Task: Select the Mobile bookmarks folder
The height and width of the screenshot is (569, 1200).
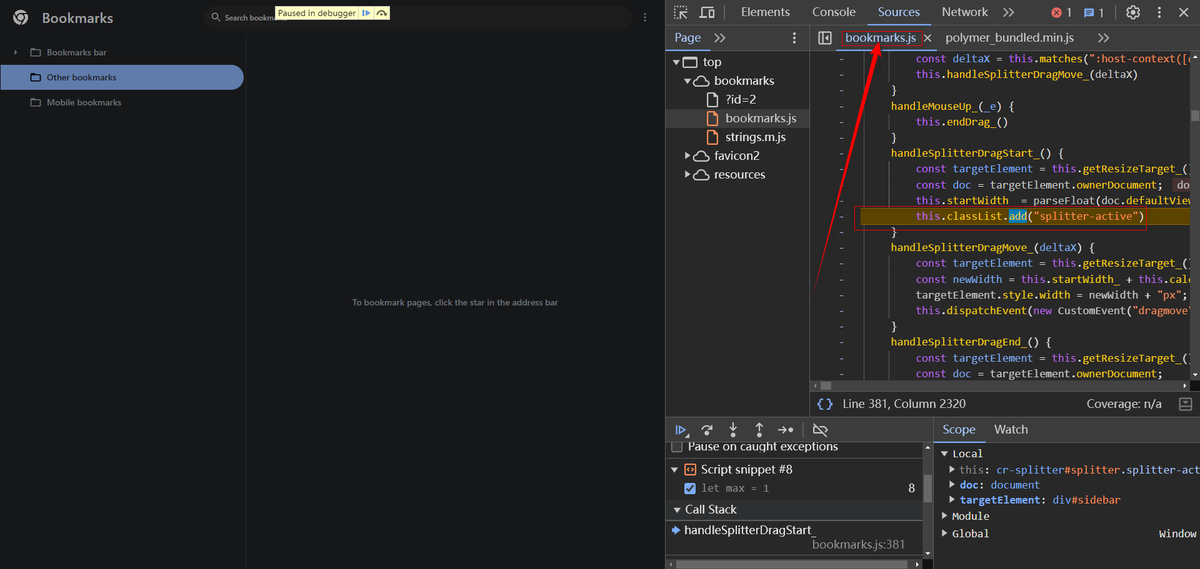Action: coord(83,102)
